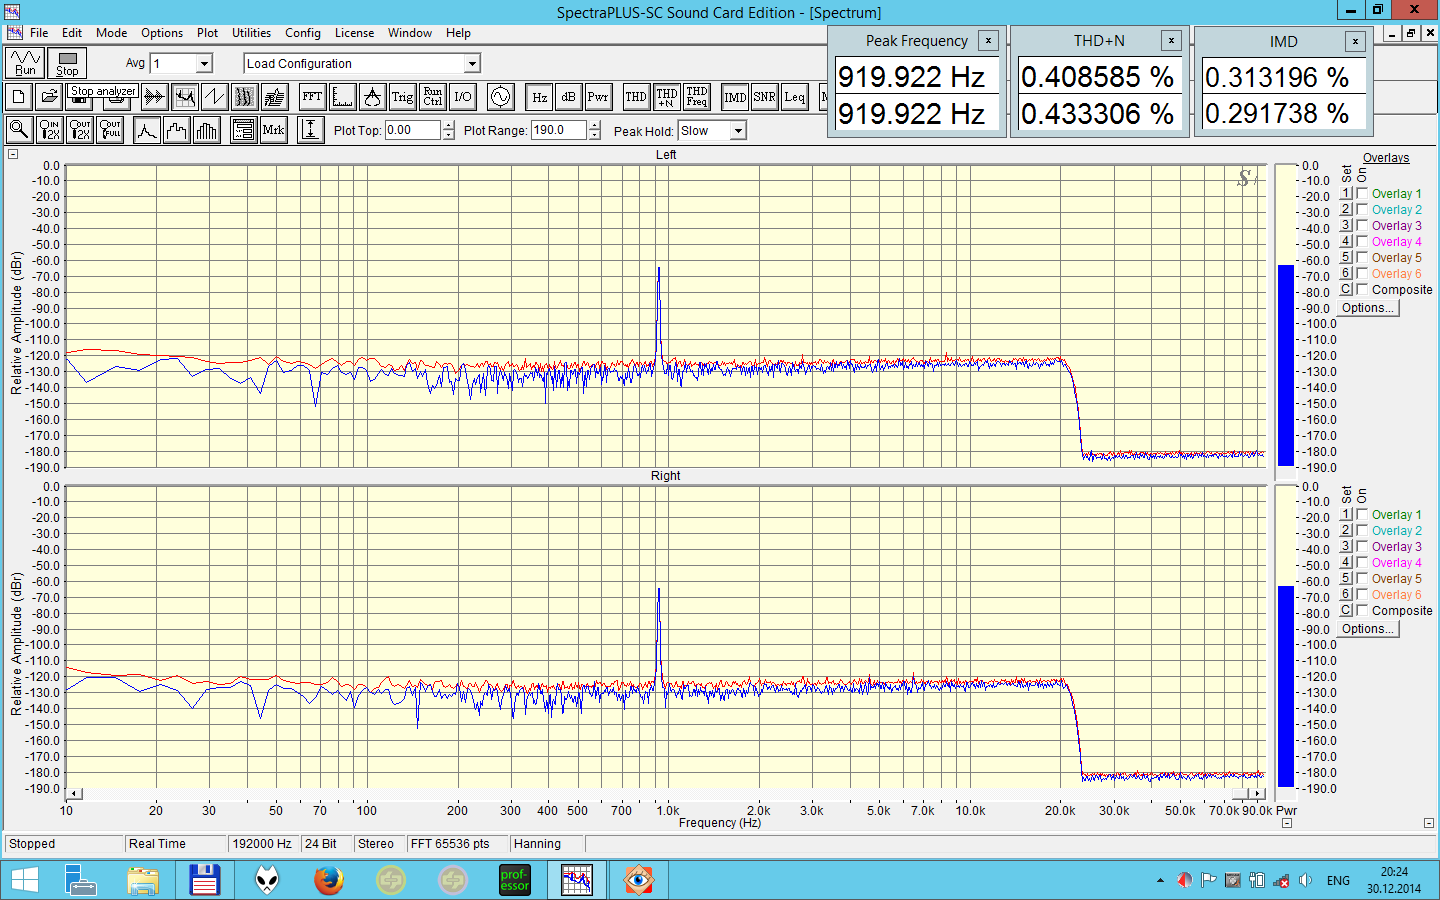Open the Config menu
1440x900 pixels.
coord(302,33)
